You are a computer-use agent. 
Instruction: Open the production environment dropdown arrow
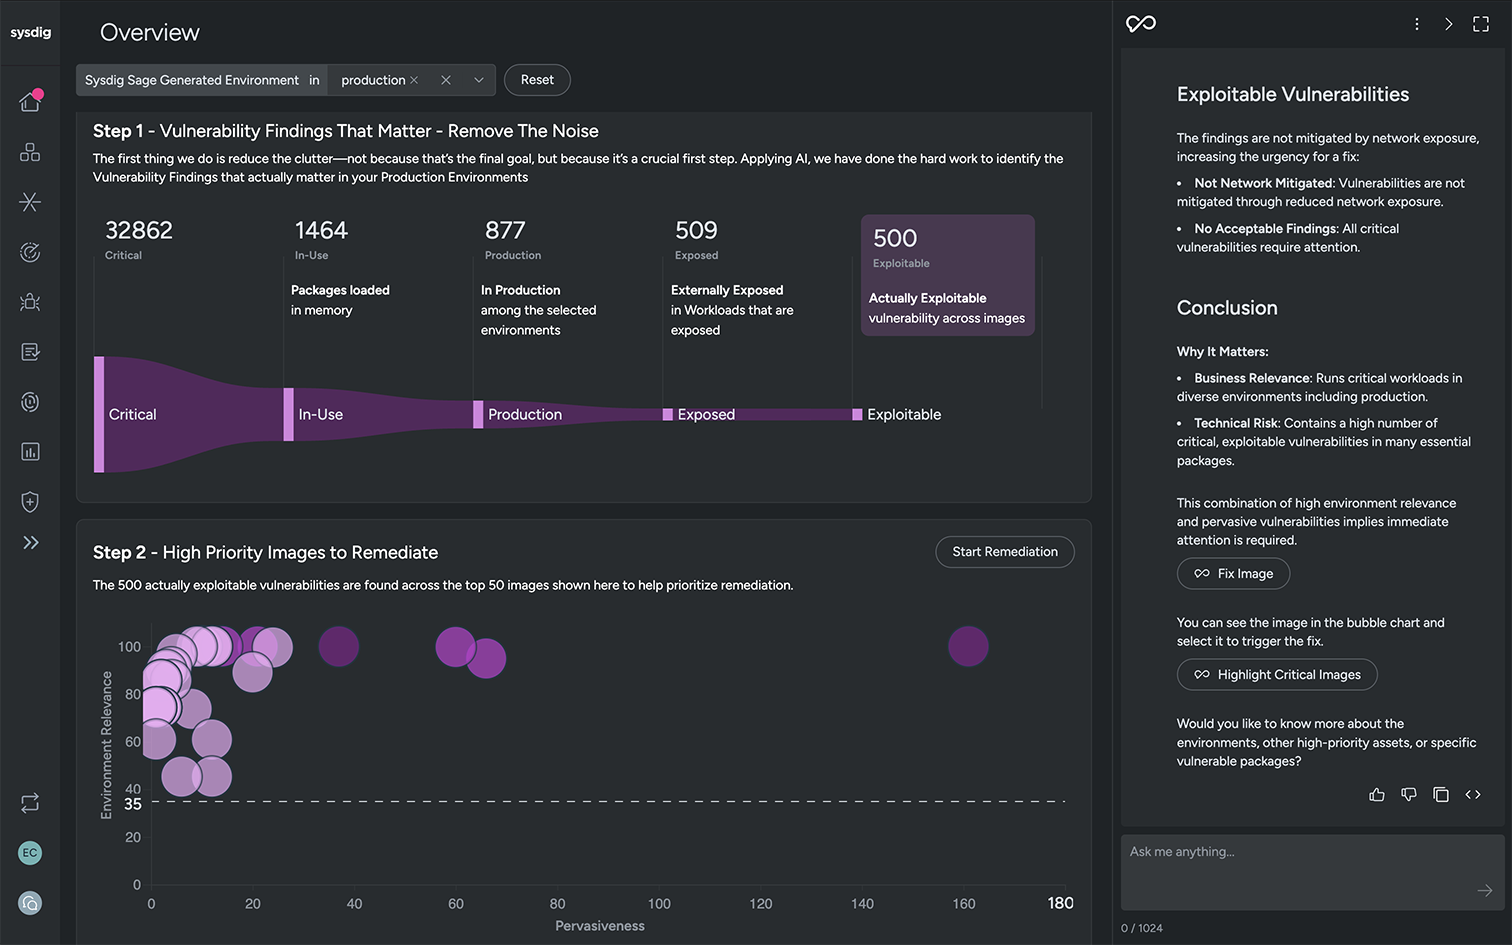[x=479, y=80]
